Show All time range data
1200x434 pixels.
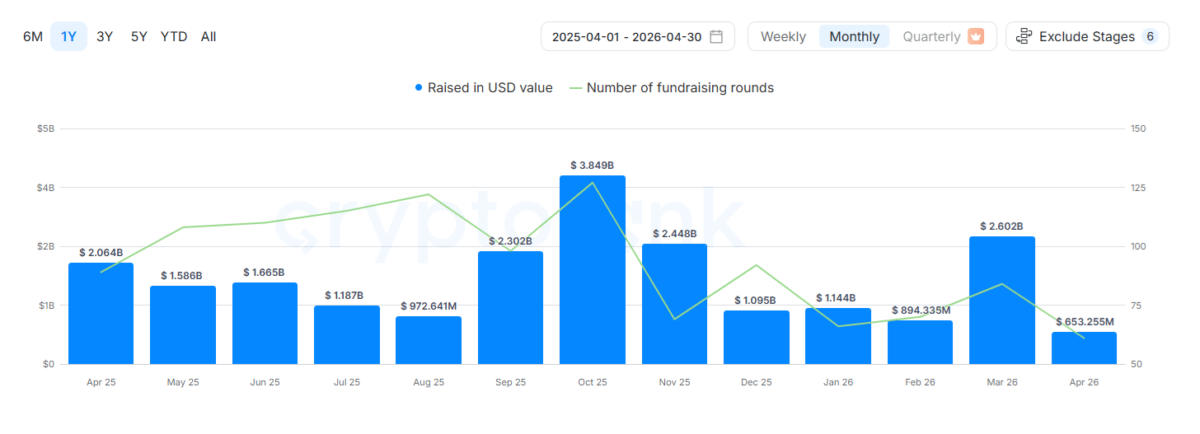[x=208, y=37]
